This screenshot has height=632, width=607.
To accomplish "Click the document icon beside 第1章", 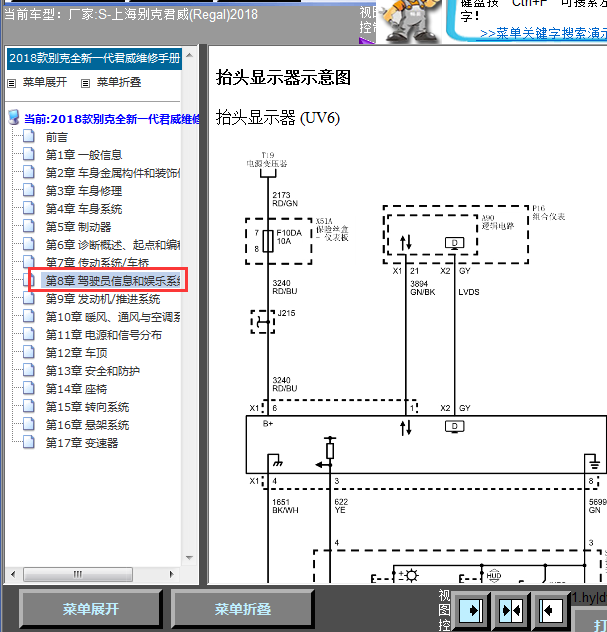I will [x=29, y=154].
